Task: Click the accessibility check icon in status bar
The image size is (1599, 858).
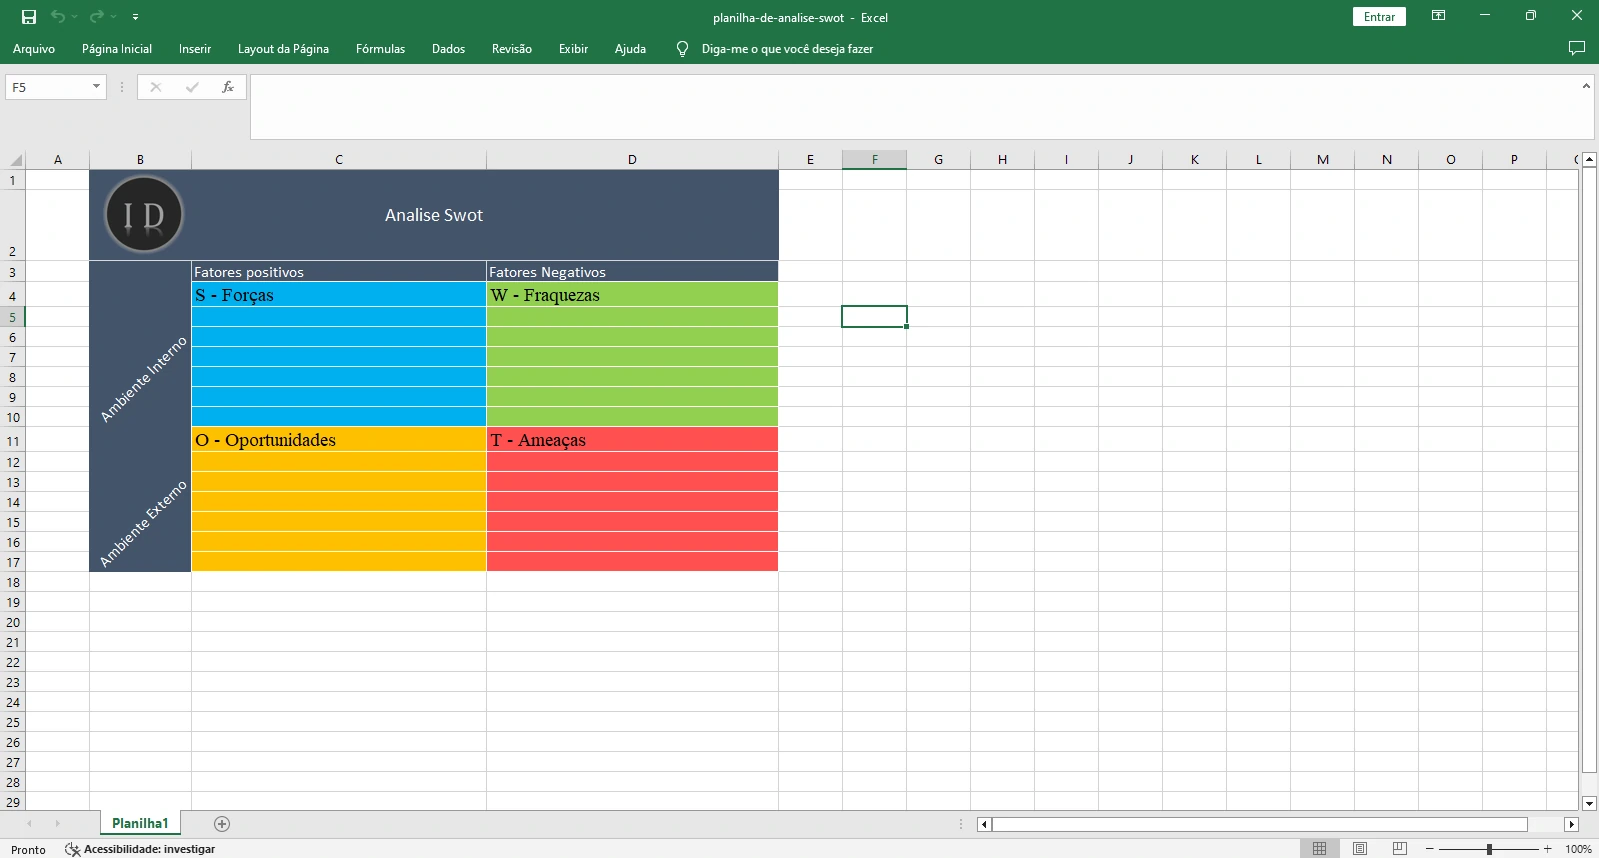Action: (x=72, y=849)
